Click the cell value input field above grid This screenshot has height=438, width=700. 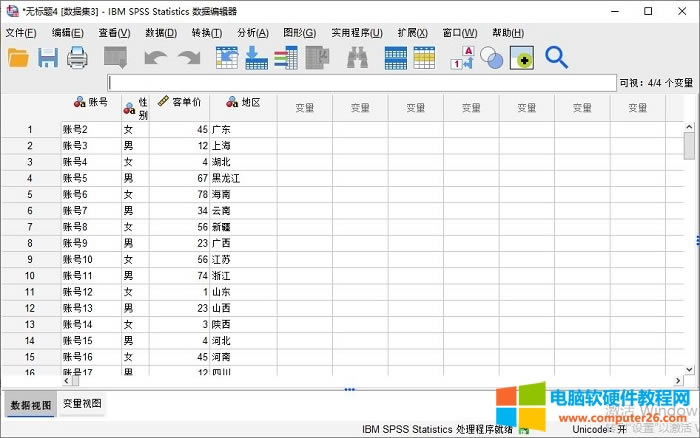(360, 83)
